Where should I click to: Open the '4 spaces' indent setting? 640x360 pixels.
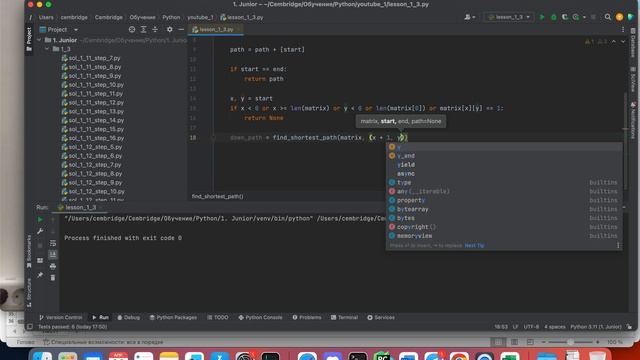click(x=555, y=327)
